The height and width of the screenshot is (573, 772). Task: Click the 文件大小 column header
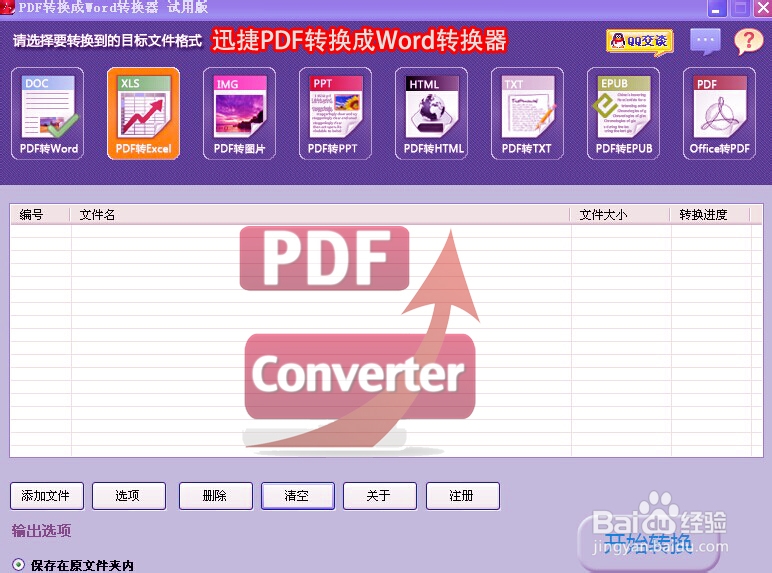[x=620, y=215]
